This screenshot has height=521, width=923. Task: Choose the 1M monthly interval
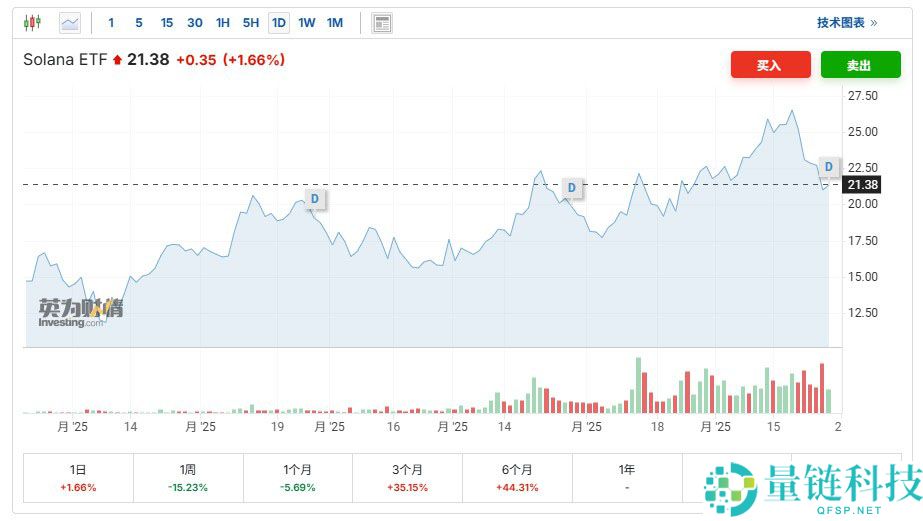click(335, 22)
